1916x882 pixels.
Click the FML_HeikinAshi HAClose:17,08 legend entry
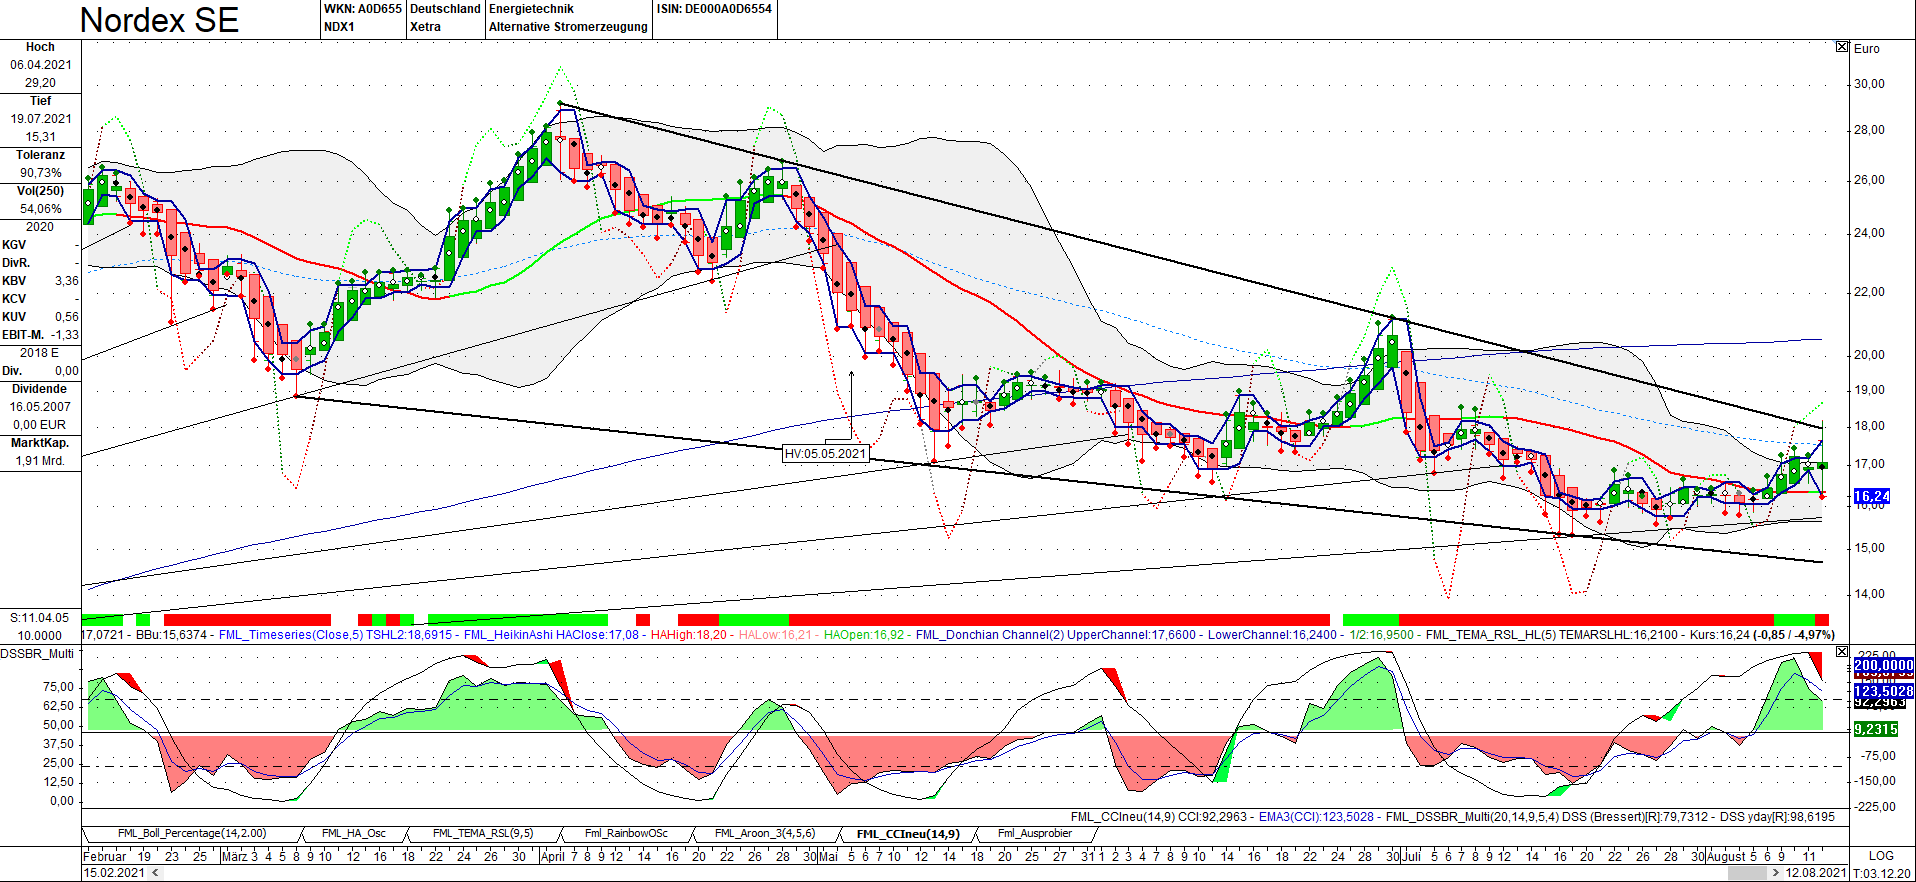pyautogui.click(x=551, y=635)
